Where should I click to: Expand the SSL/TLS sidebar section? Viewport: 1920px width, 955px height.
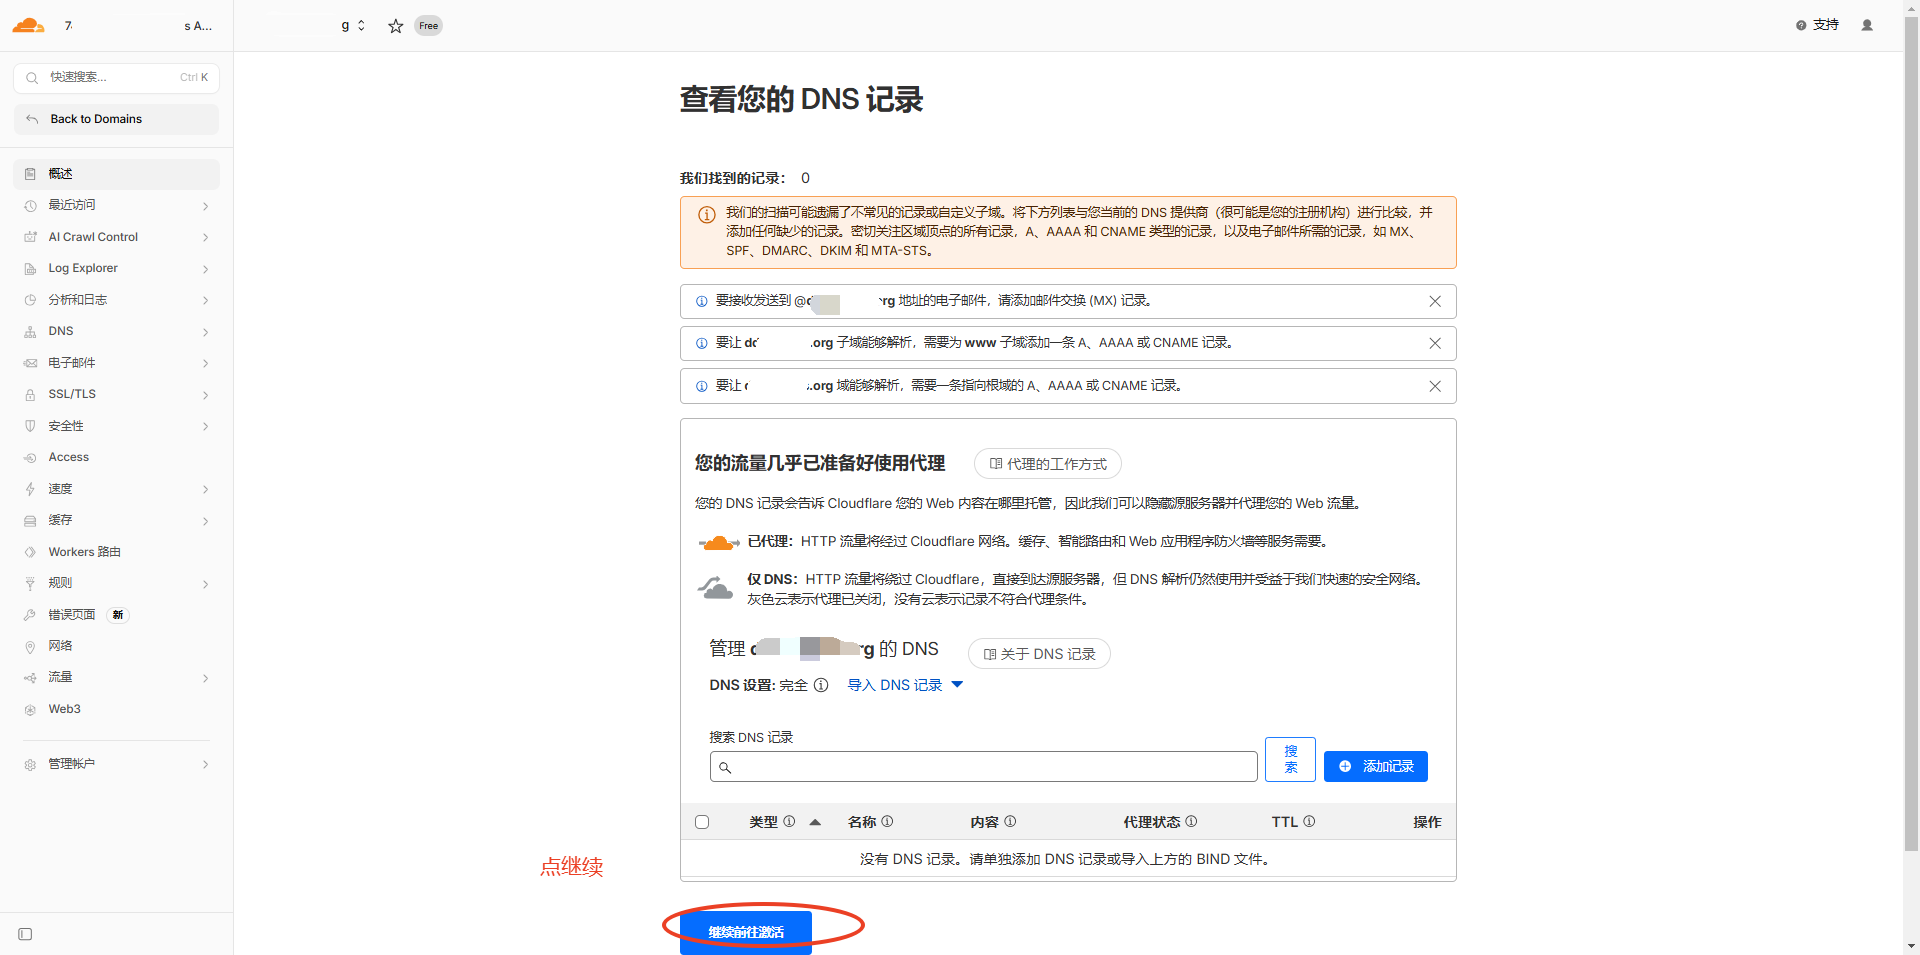pyautogui.click(x=117, y=394)
